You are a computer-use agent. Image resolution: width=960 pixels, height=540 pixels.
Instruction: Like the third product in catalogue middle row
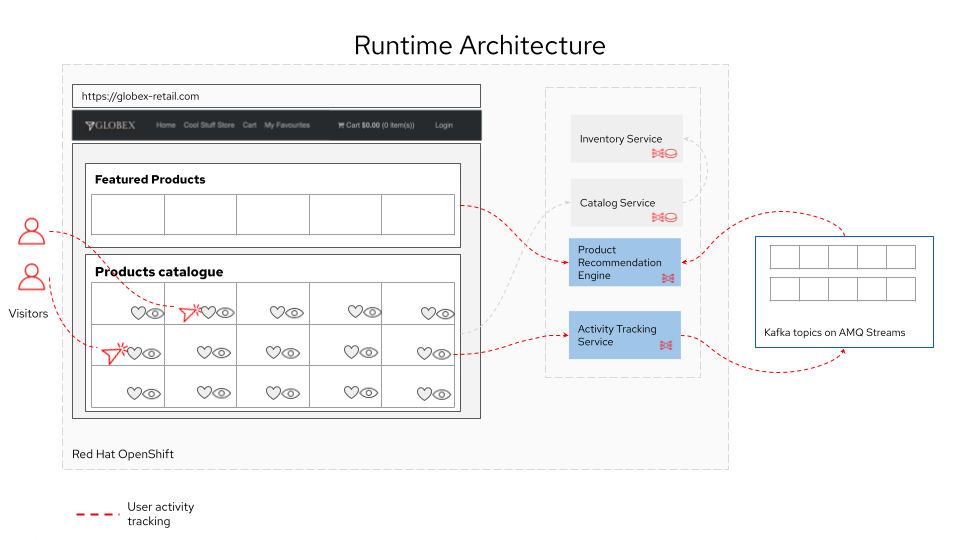273,352
